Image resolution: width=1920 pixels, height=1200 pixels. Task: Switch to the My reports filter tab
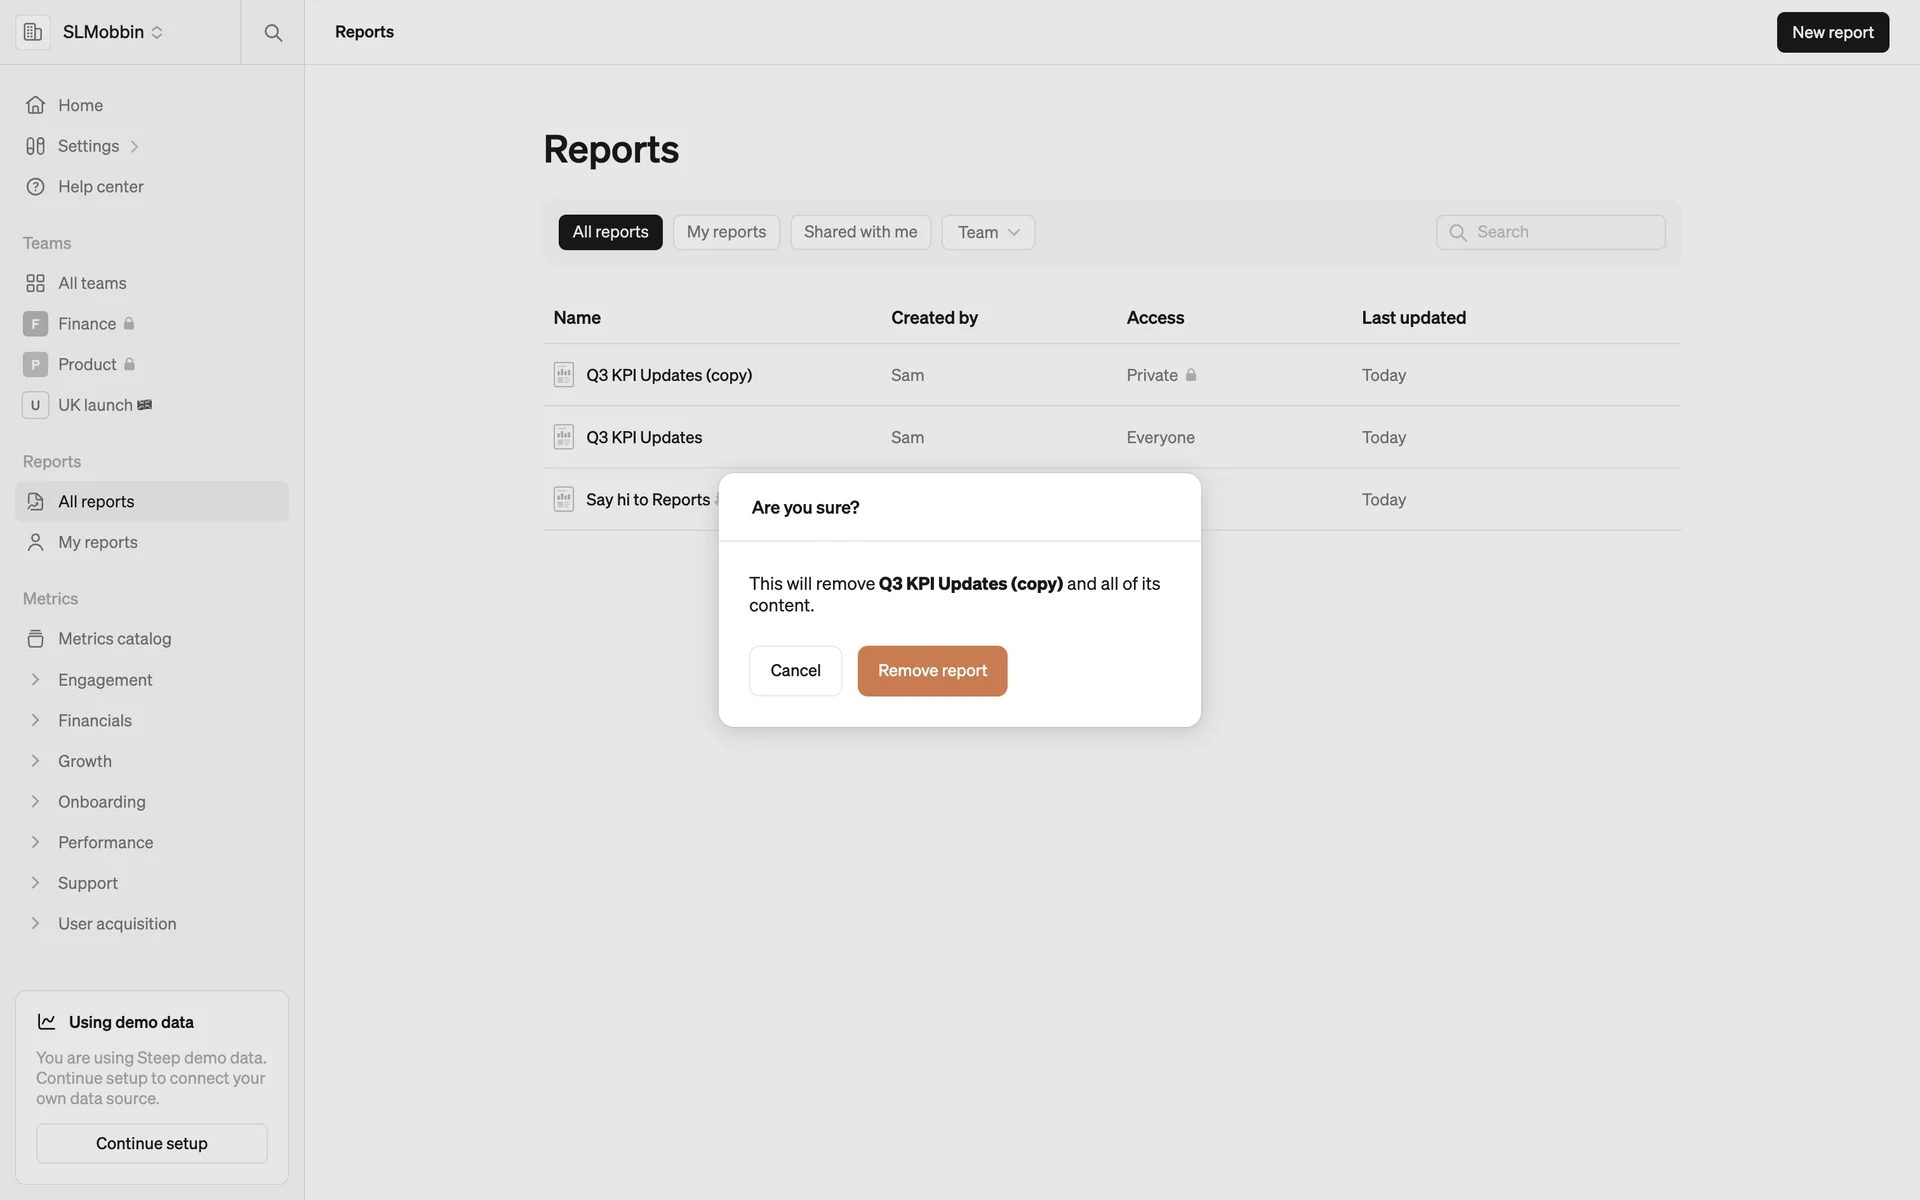[726, 232]
